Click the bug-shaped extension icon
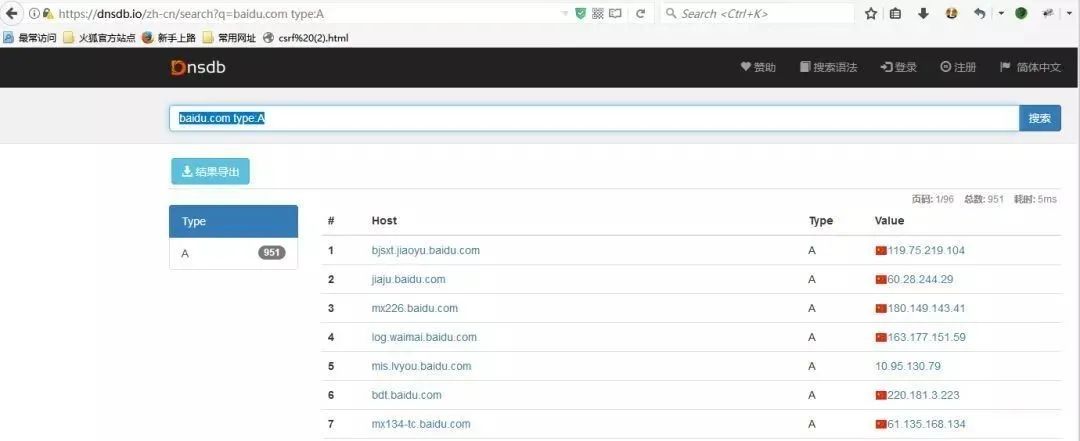Image resolution: width=1080 pixels, height=441 pixels. click(1049, 13)
